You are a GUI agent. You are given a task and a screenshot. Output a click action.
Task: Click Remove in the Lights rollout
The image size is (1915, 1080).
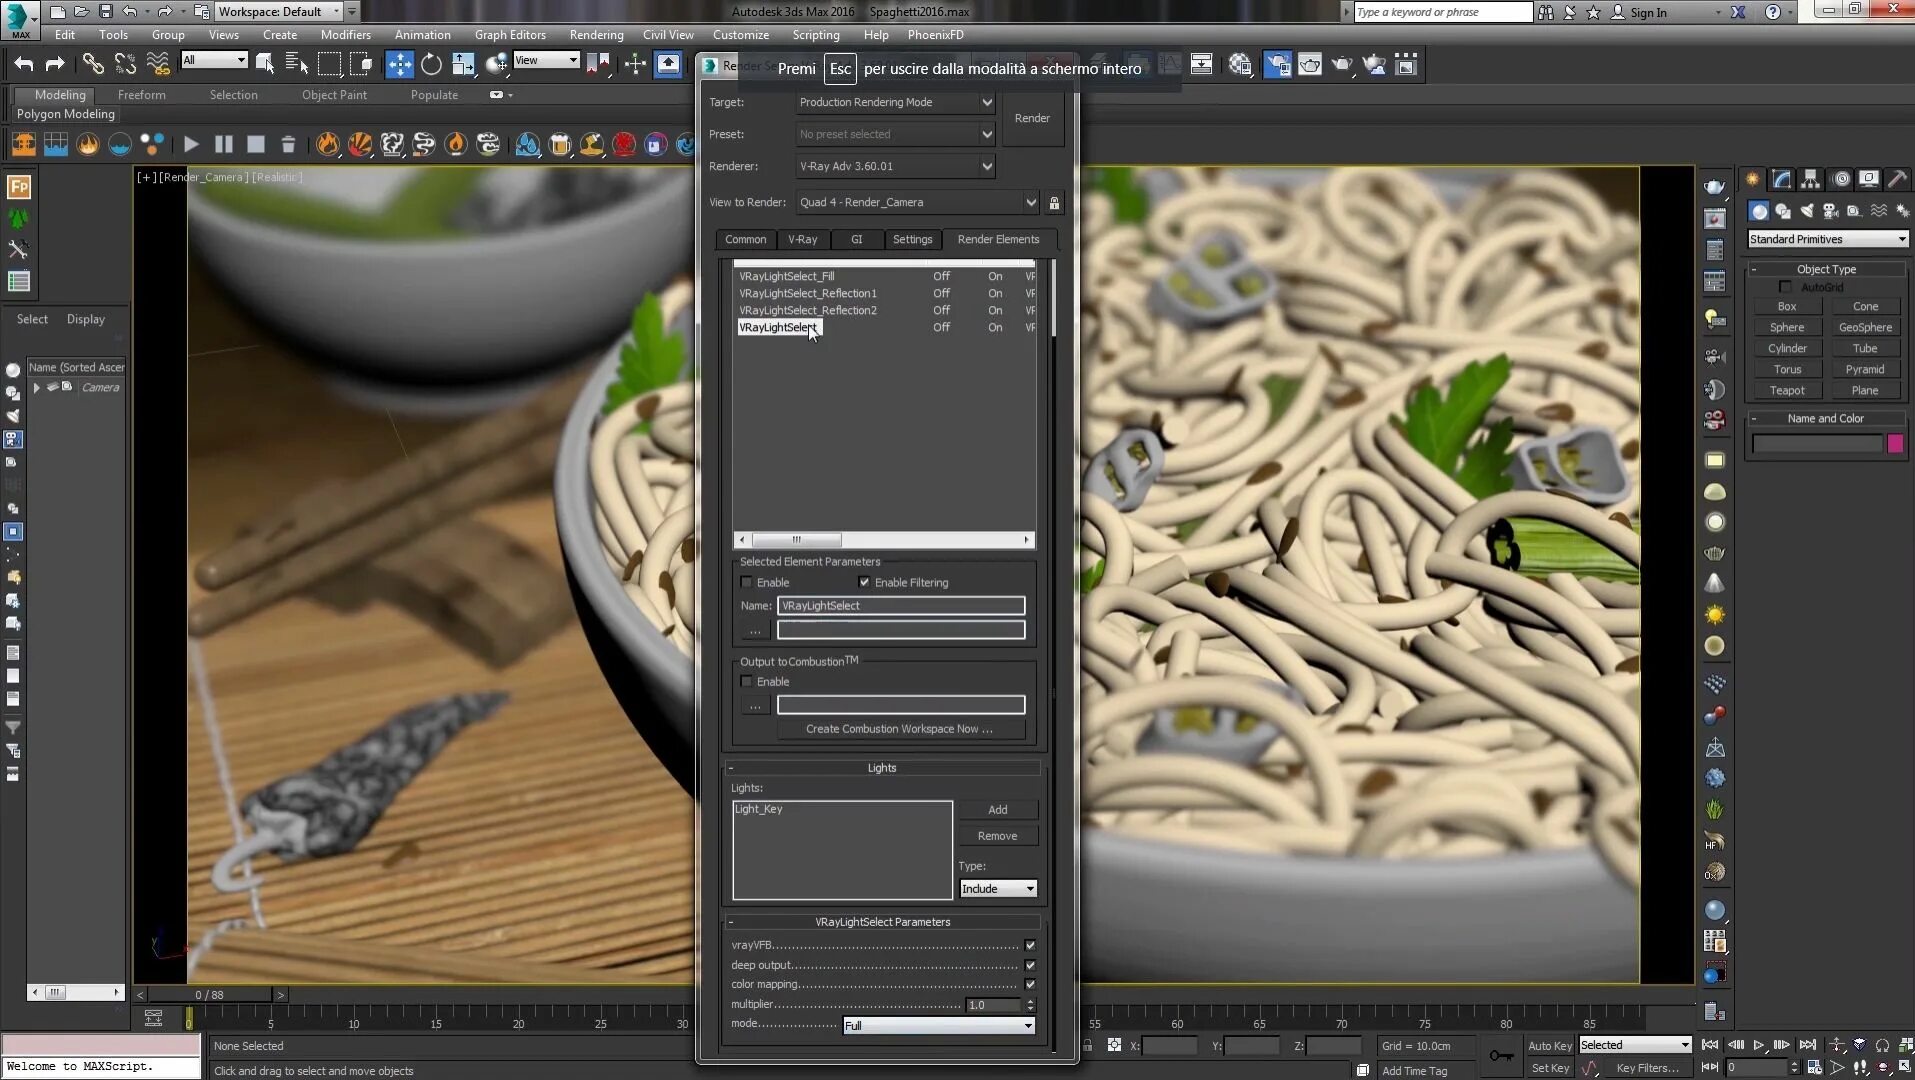tap(997, 835)
